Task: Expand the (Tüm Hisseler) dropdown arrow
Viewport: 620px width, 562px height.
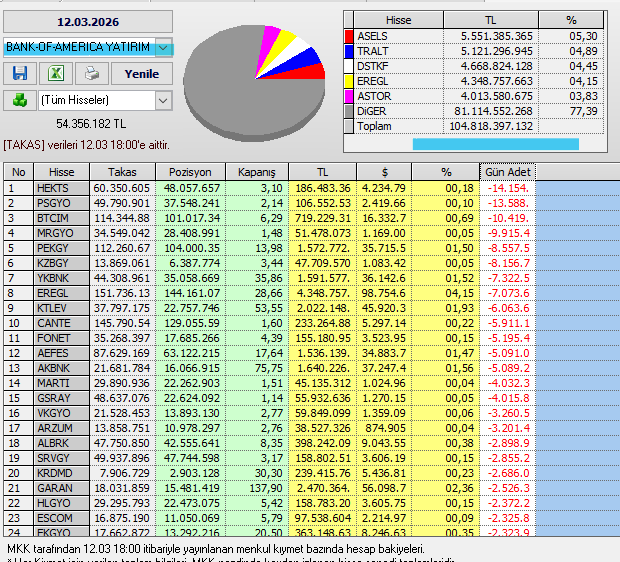Action: point(163,100)
